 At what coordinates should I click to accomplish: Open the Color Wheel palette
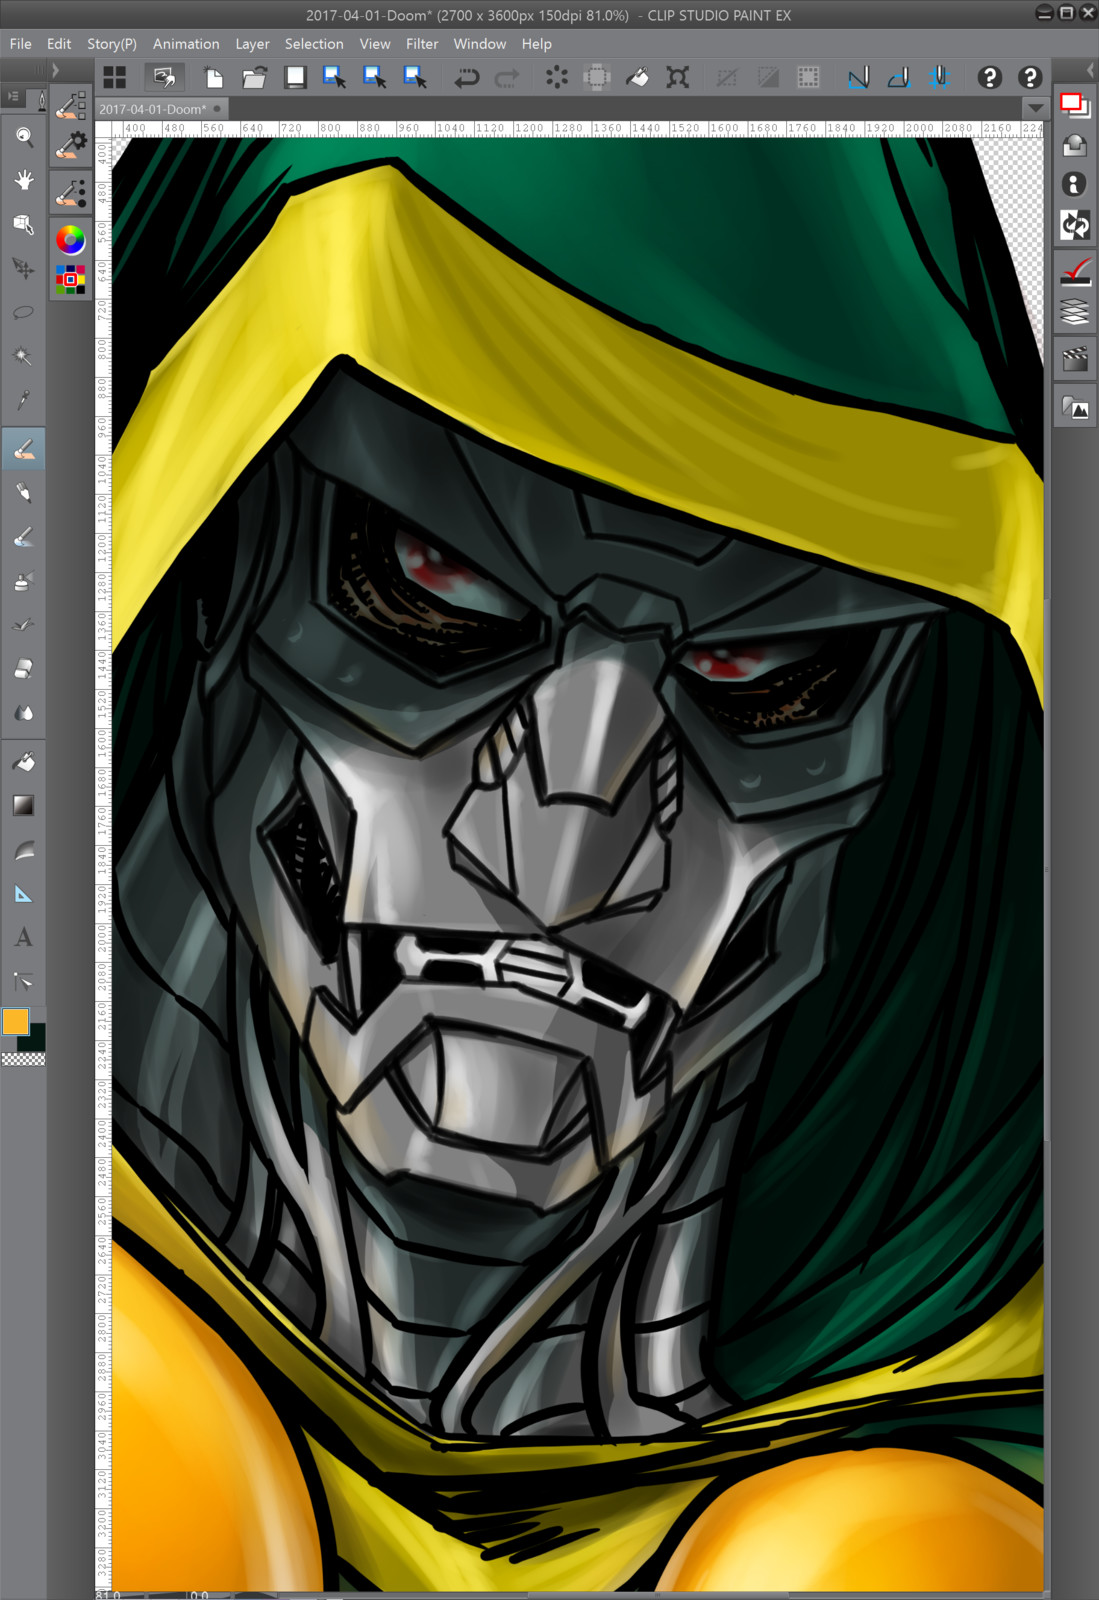point(70,240)
